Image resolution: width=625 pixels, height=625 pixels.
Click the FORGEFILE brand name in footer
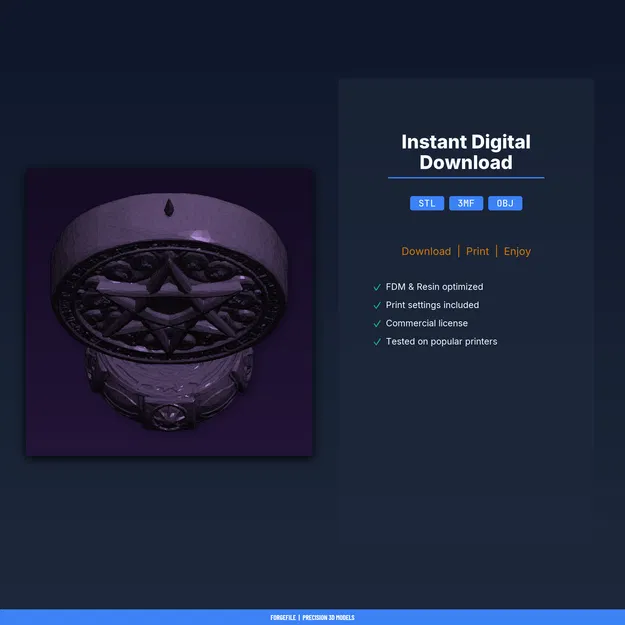pyautogui.click(x=283, y=617)
